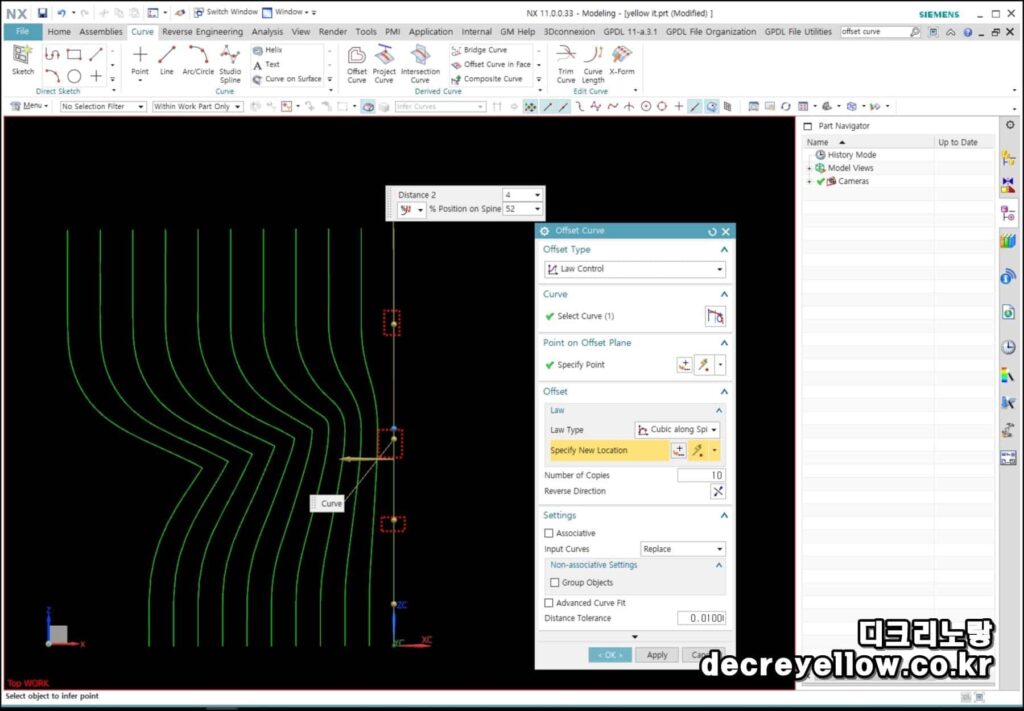This screenshot has width=1024, height=711.
Task: Click the command finder search box
Action: click(x=874, y=31)
